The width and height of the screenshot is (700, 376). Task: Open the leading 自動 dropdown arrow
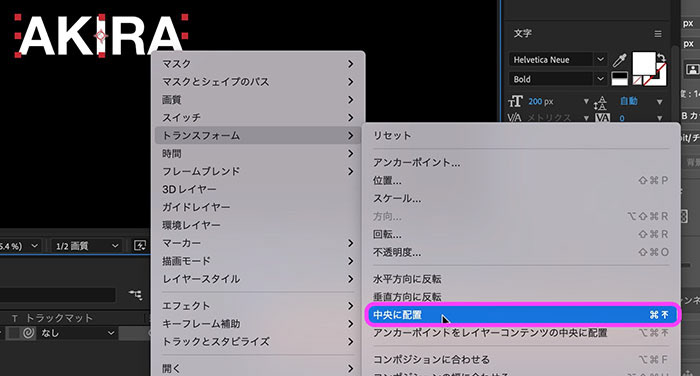click(x=659, y=102)
